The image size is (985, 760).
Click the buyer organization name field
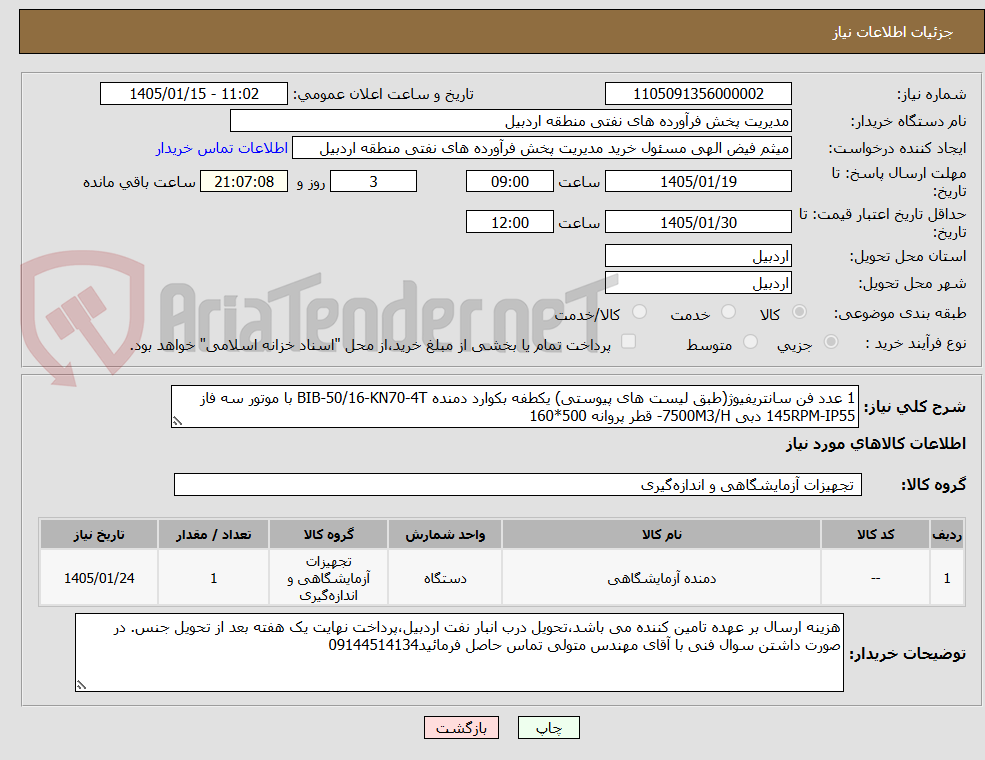(x=510, y=121)
